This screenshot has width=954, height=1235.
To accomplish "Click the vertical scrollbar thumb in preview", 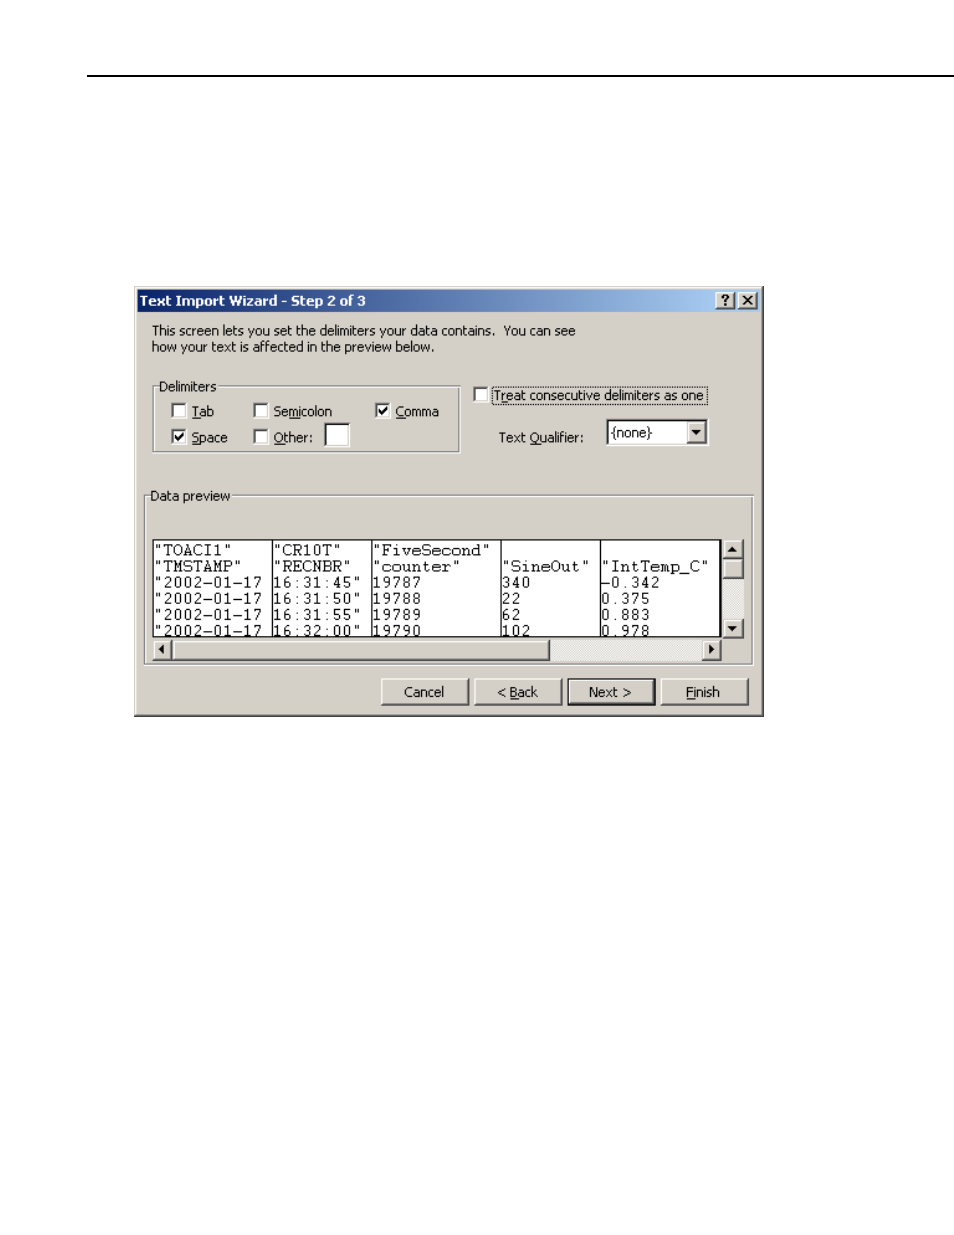I will click(733, 568).
